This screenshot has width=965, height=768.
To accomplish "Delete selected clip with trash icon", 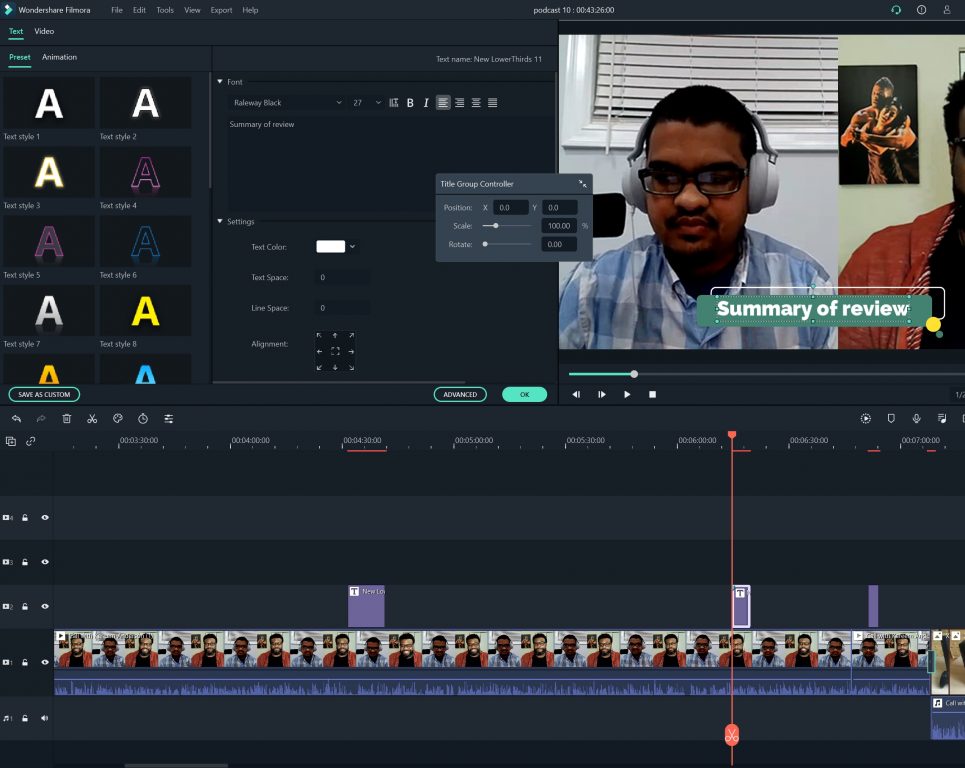I will click(66, 418).
